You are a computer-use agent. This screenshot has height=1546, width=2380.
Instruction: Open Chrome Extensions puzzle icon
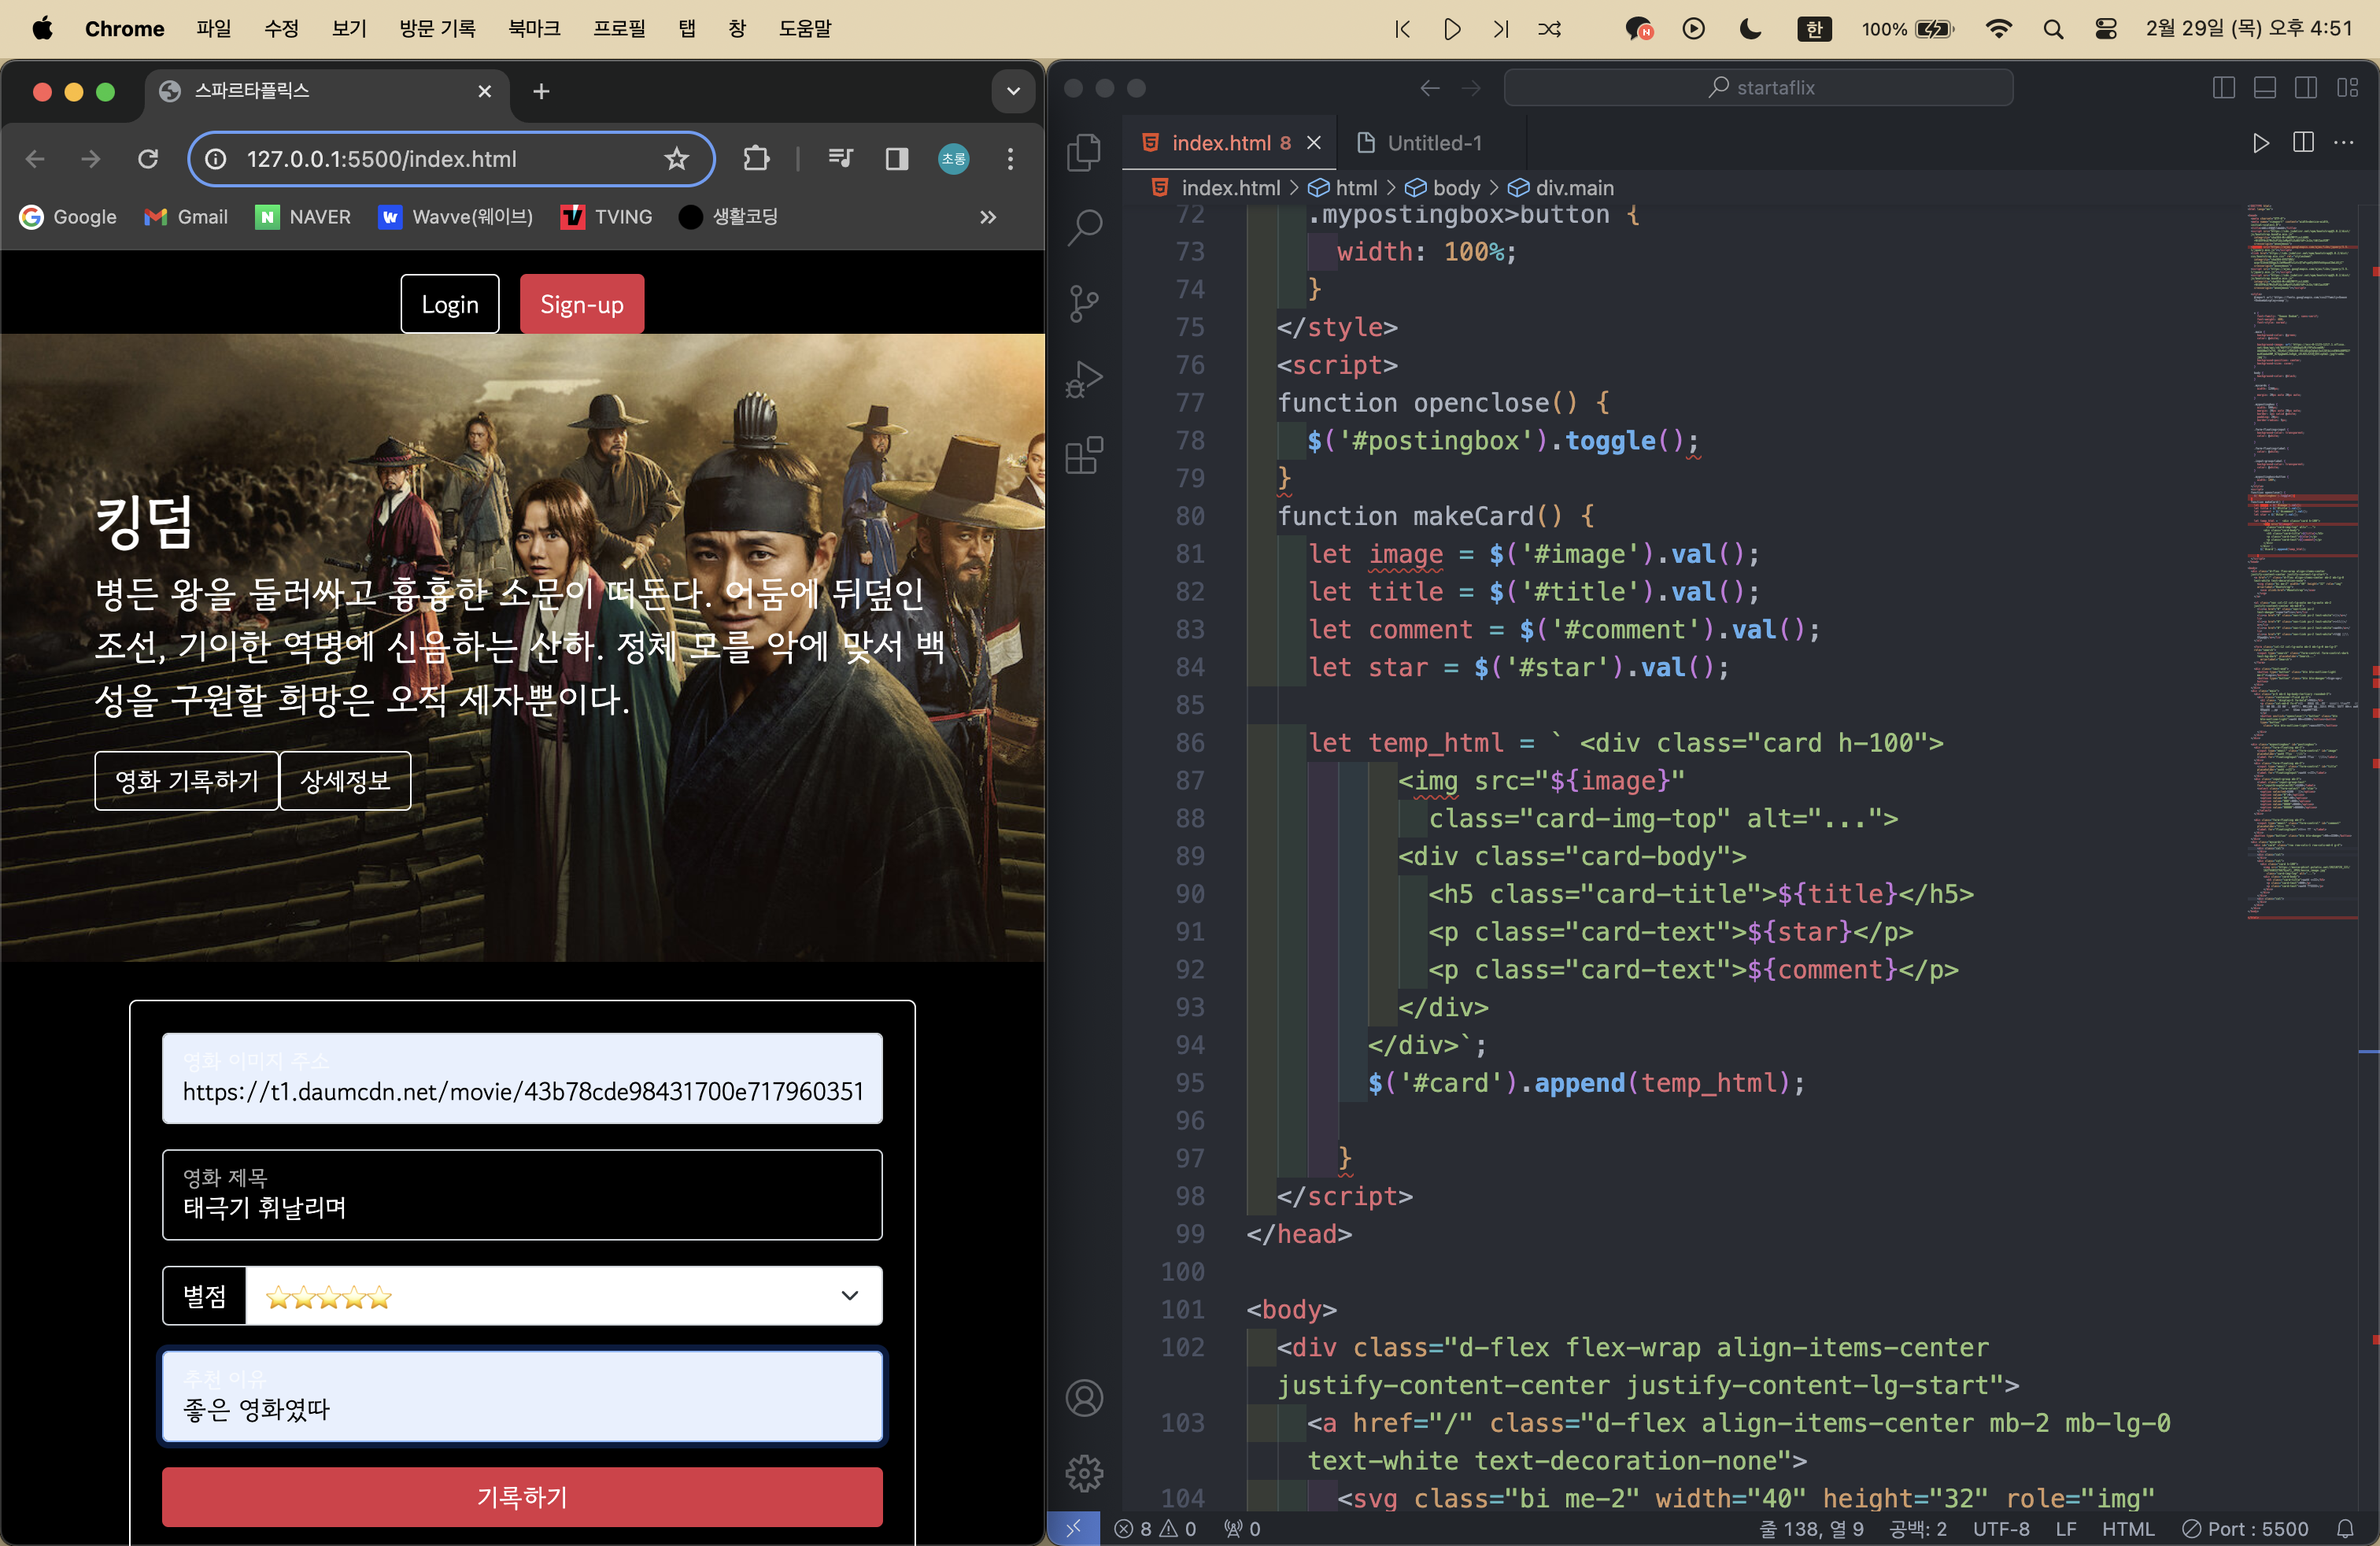click(756, 159)
